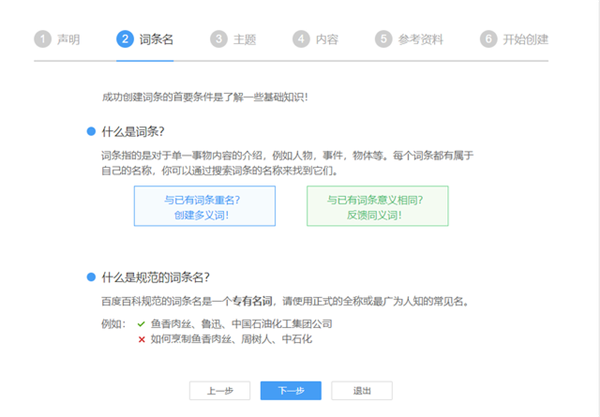Open the 参考资料 step

(409, 39)
